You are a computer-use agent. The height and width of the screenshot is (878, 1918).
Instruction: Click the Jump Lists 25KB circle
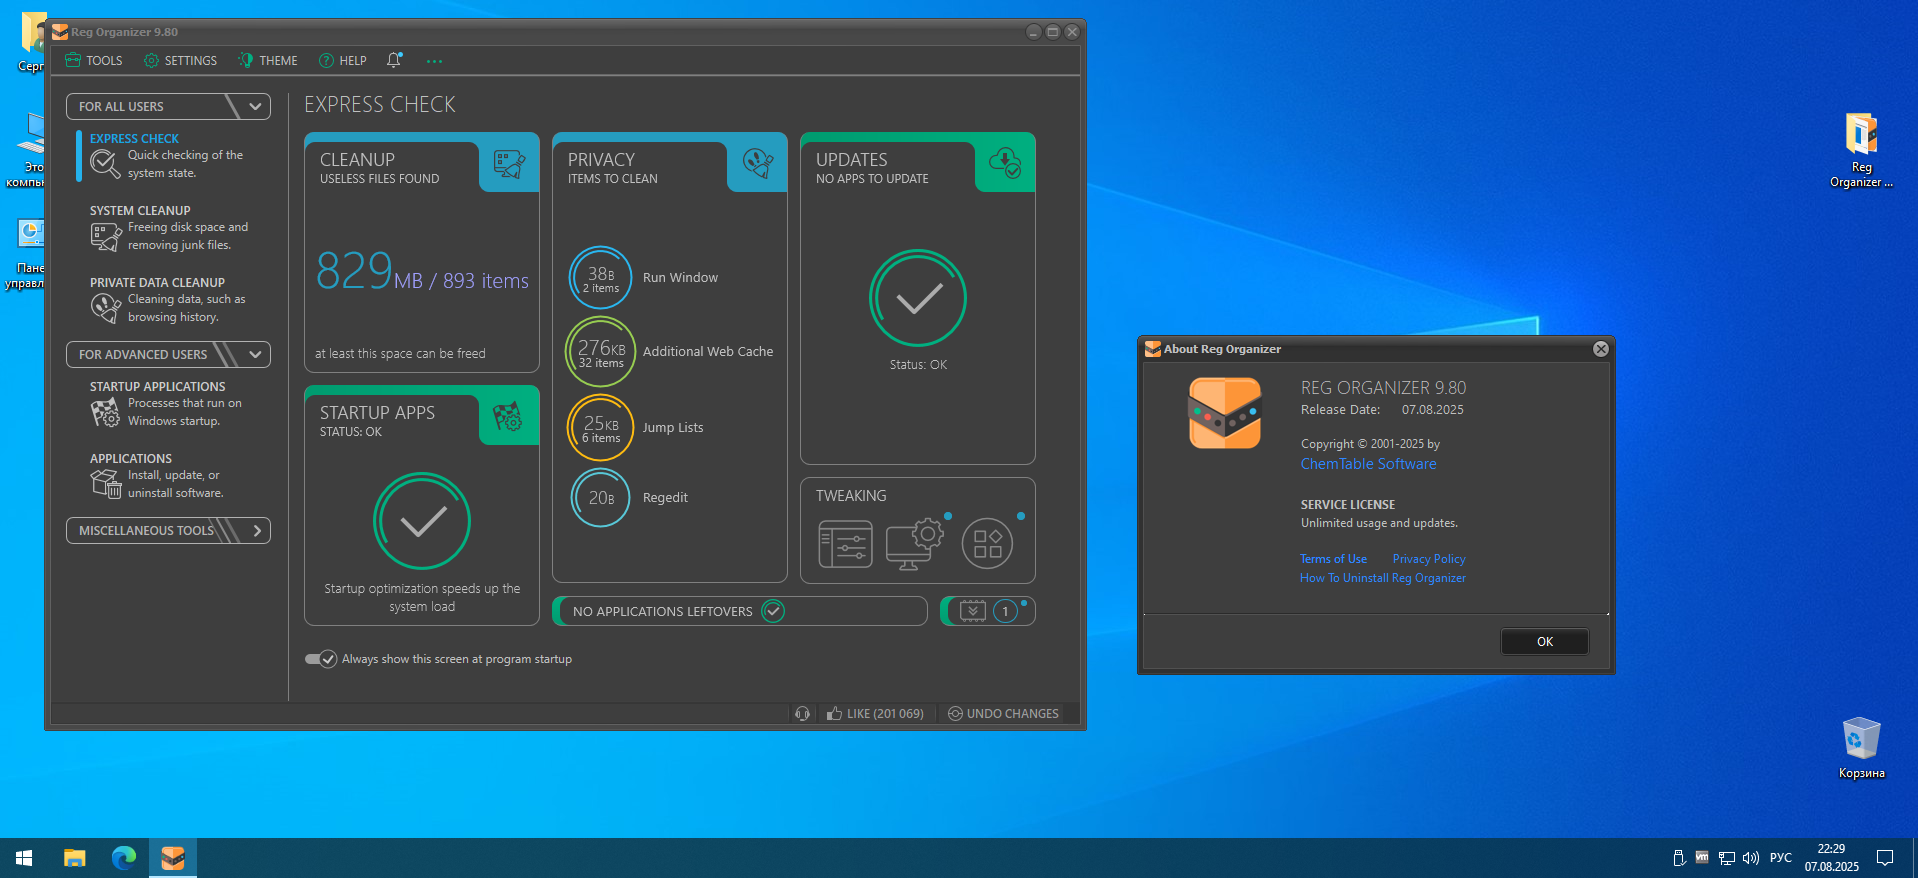pos(600,428)
